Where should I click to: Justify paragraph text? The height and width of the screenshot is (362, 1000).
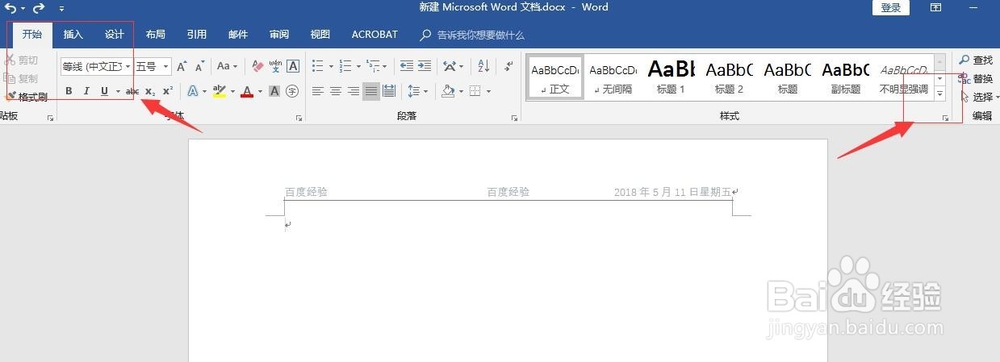point(371,91)
